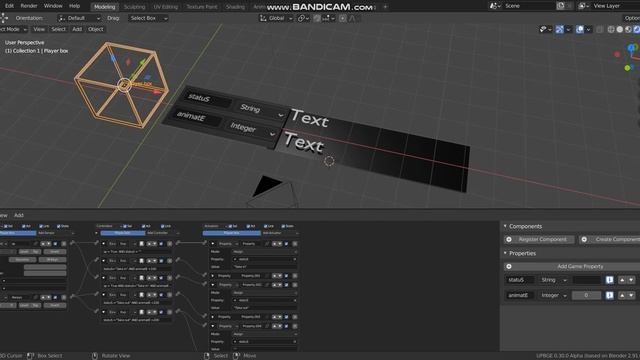Open the object visibility filter icon

click(x=545, y=29)
